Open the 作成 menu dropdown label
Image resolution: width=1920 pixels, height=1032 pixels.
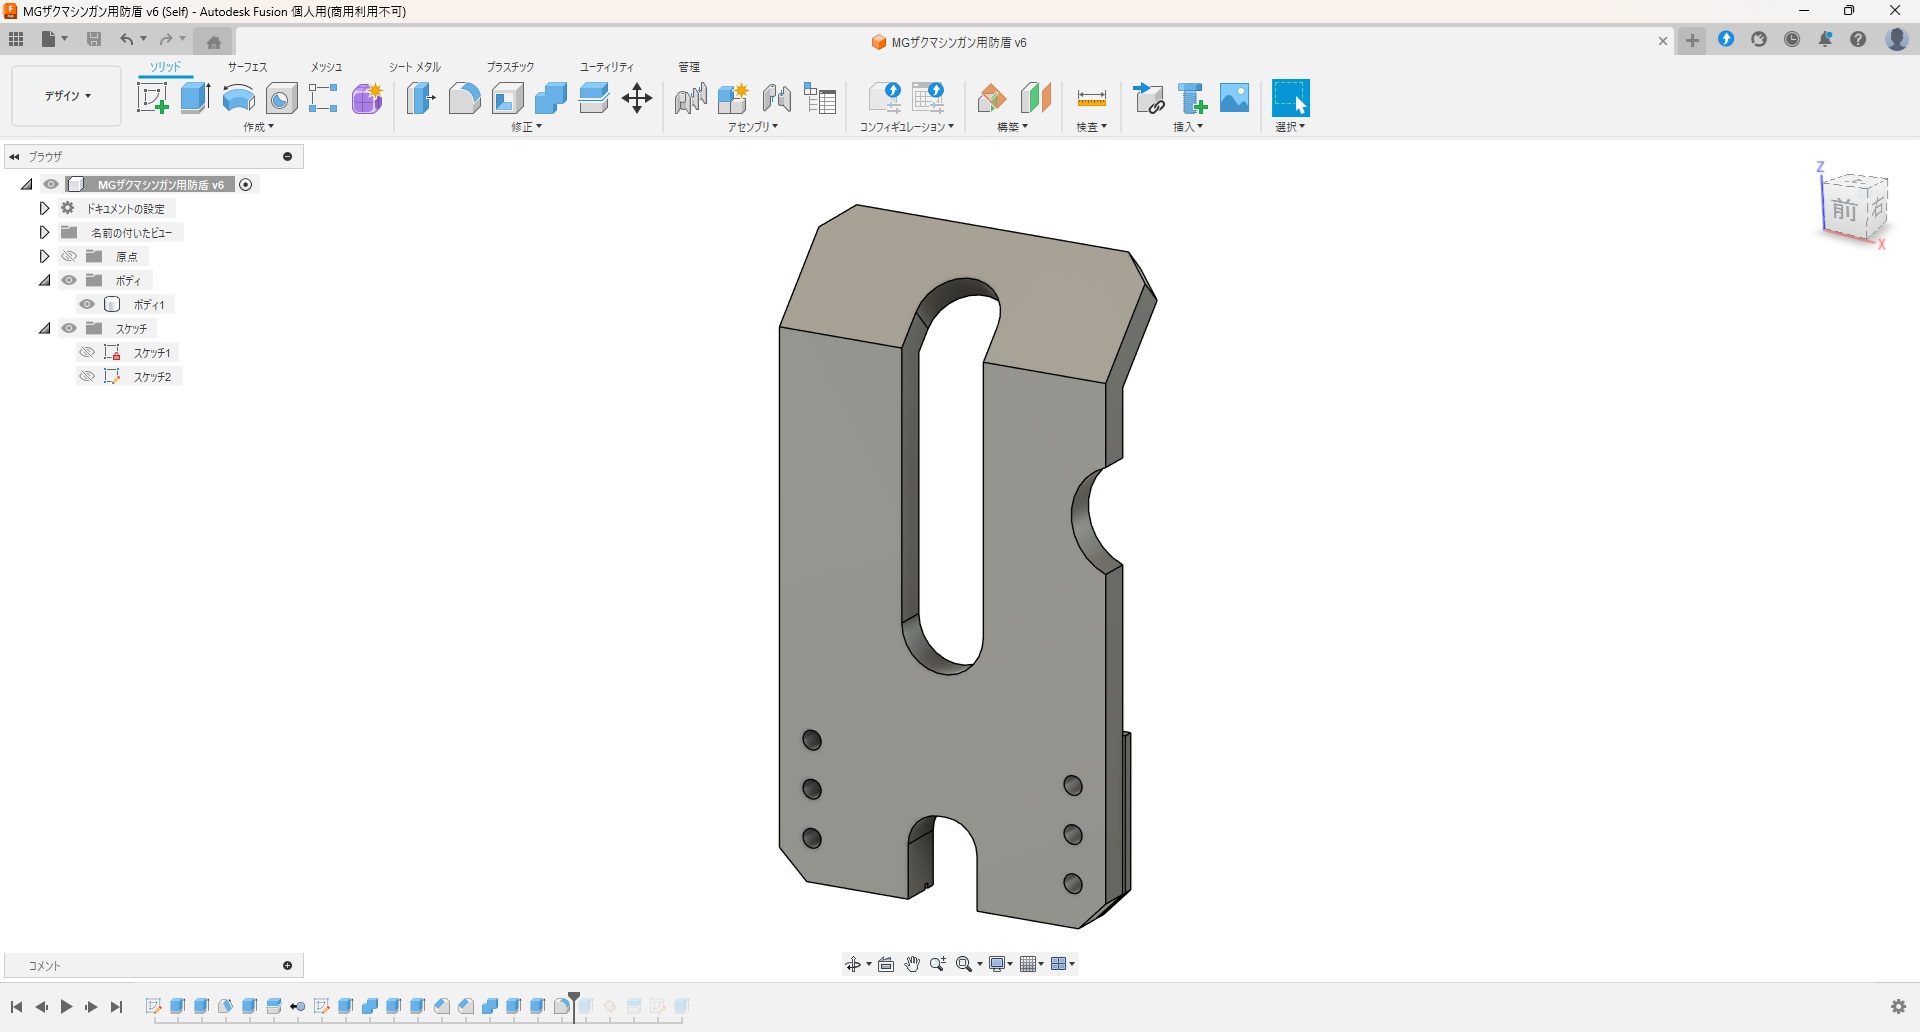[x=258, y=127]
